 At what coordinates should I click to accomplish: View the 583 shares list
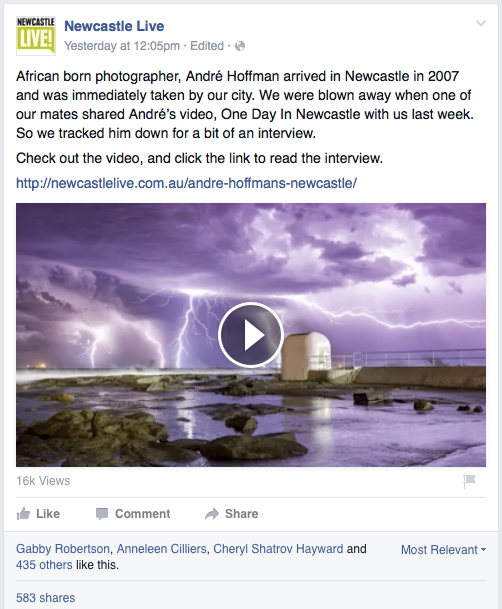(45, 597)
